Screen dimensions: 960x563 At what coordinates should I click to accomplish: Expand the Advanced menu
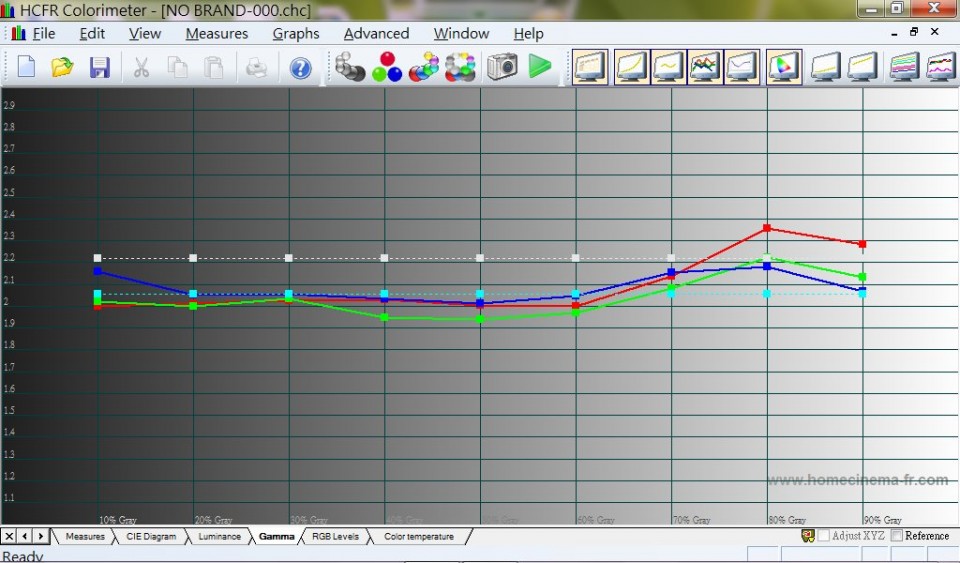coord(376,33)
